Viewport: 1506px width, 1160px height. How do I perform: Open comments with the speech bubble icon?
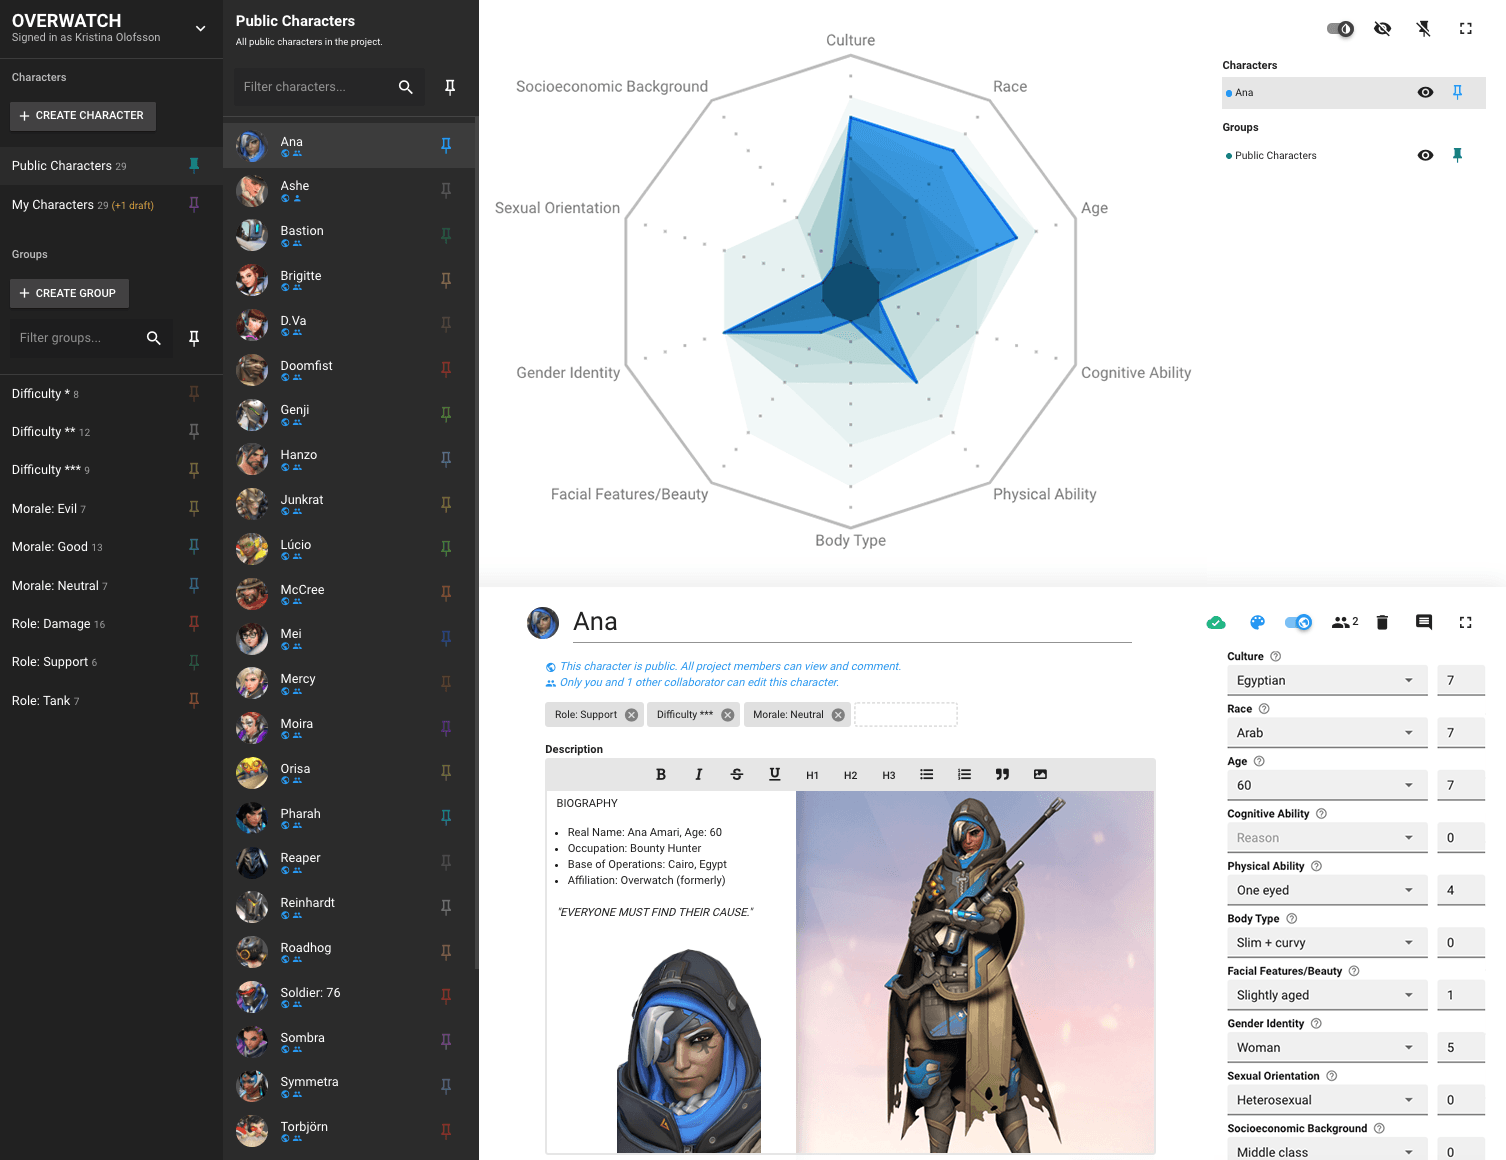pos(1423,622)
